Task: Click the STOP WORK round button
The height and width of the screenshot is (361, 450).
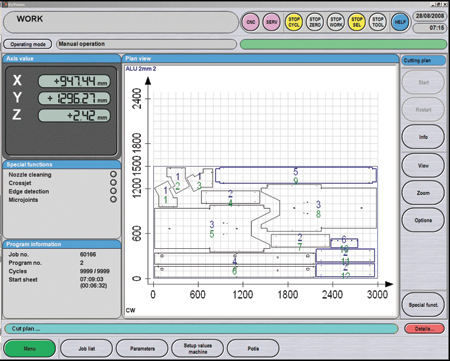Action: [336, 22]
